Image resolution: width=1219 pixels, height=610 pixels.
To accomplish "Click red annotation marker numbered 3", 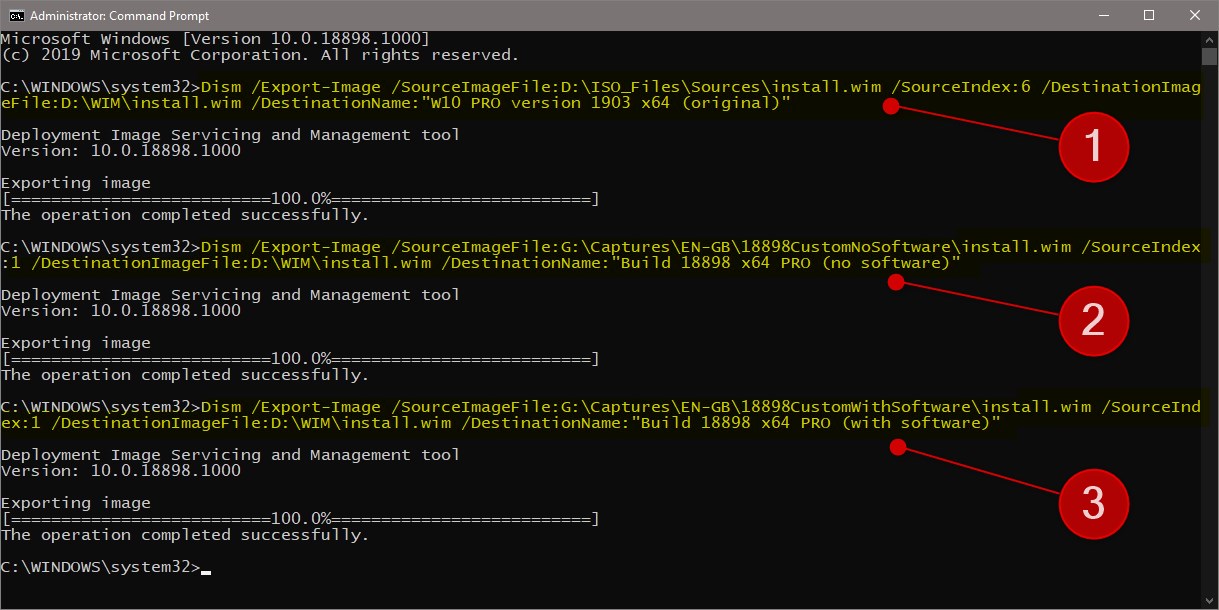I will [1094, 504].
